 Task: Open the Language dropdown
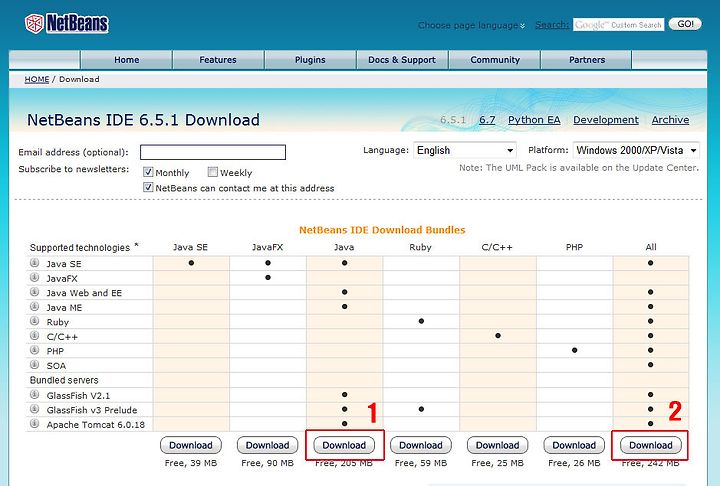pyautogui.click(x=465, y=150)
